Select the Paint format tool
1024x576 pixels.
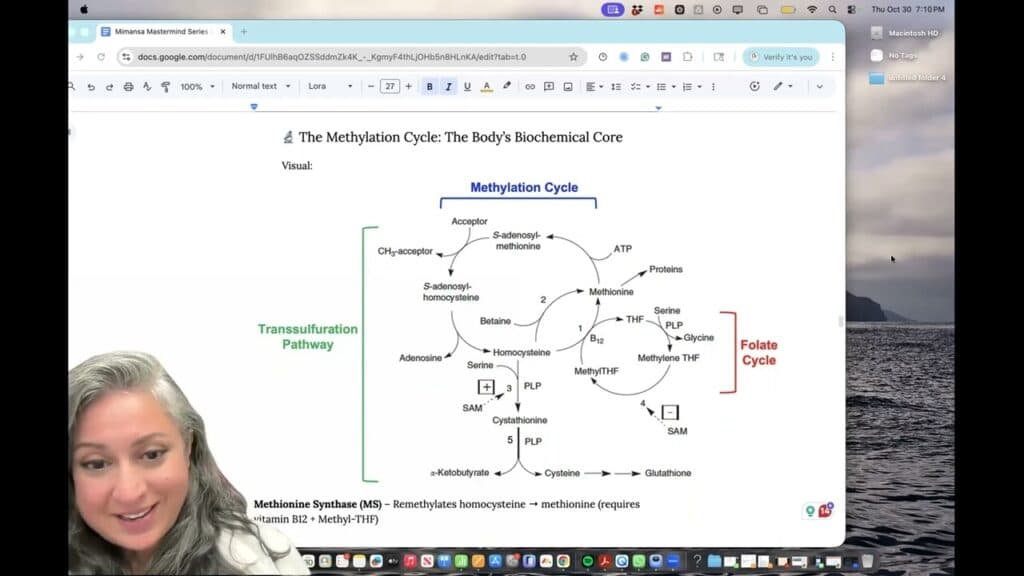coord(165,87)
